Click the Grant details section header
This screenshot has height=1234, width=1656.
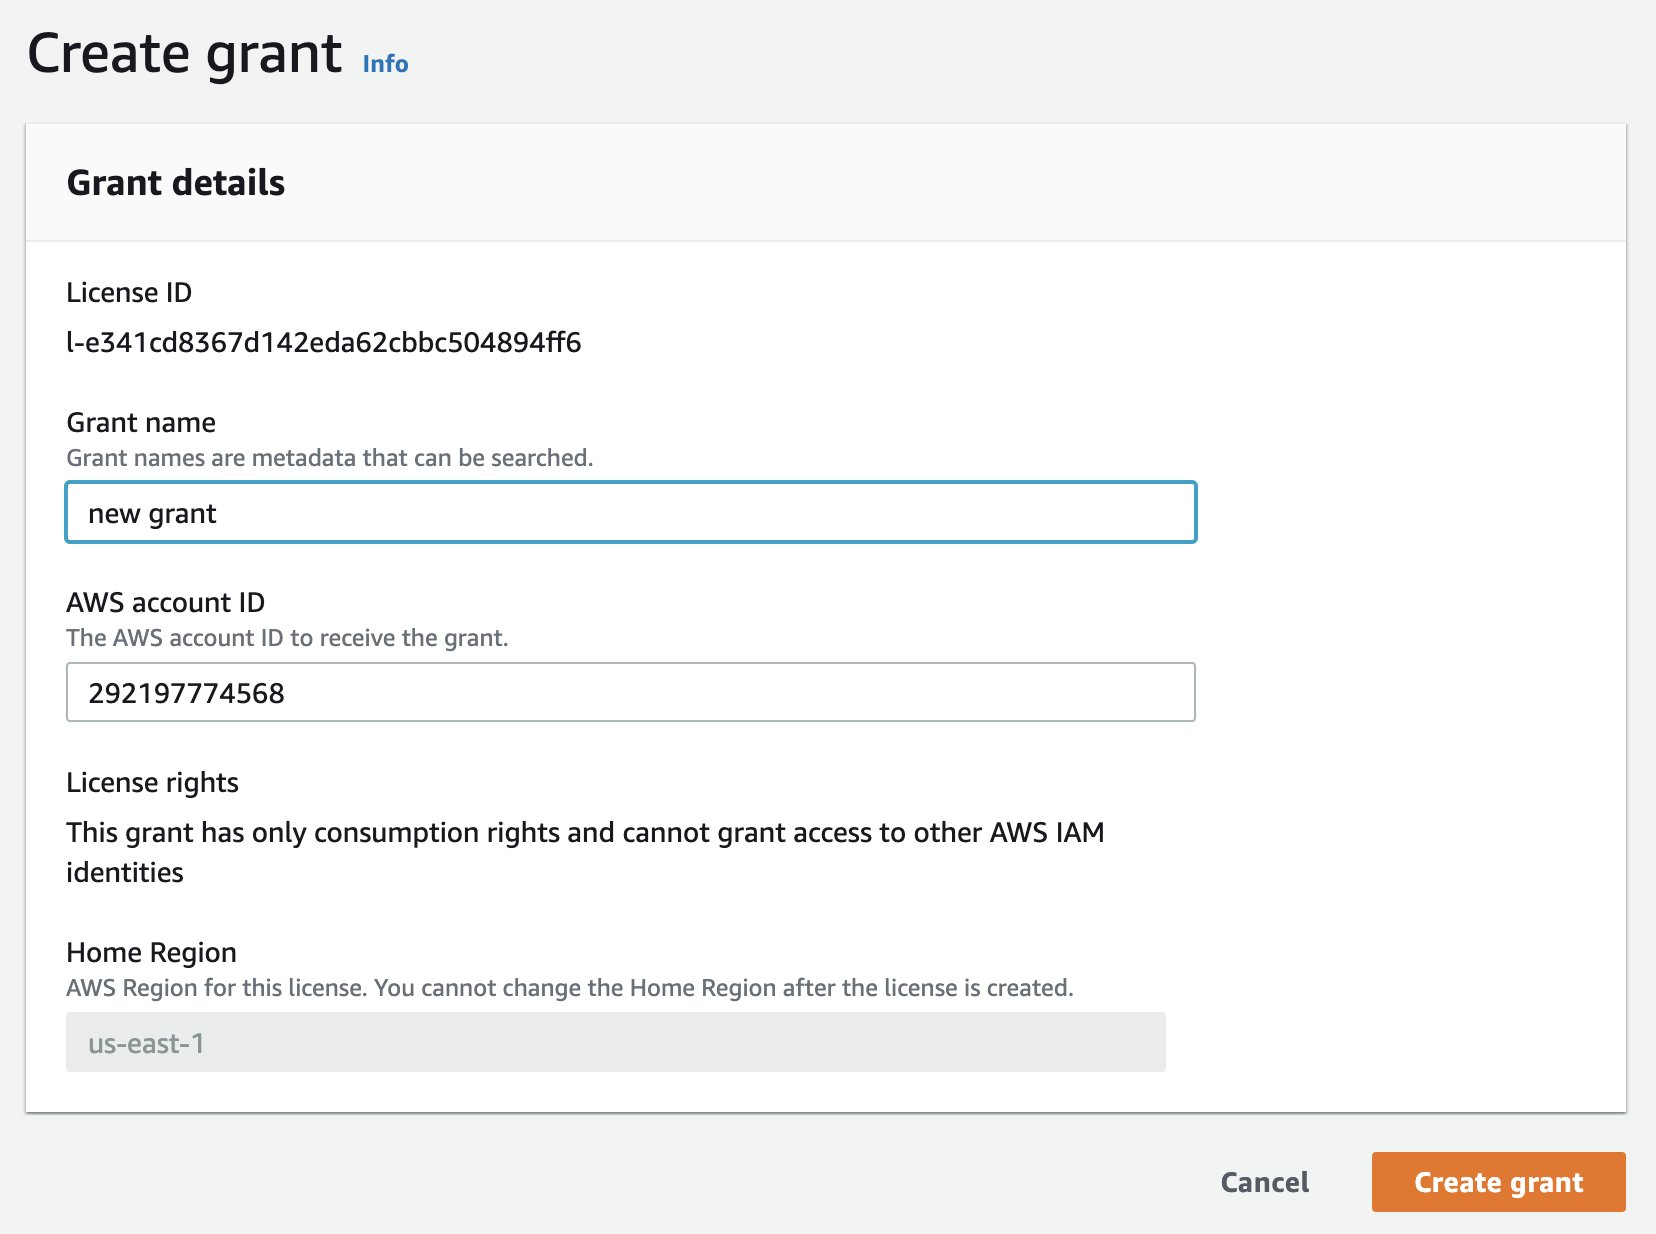pos(176,183)
